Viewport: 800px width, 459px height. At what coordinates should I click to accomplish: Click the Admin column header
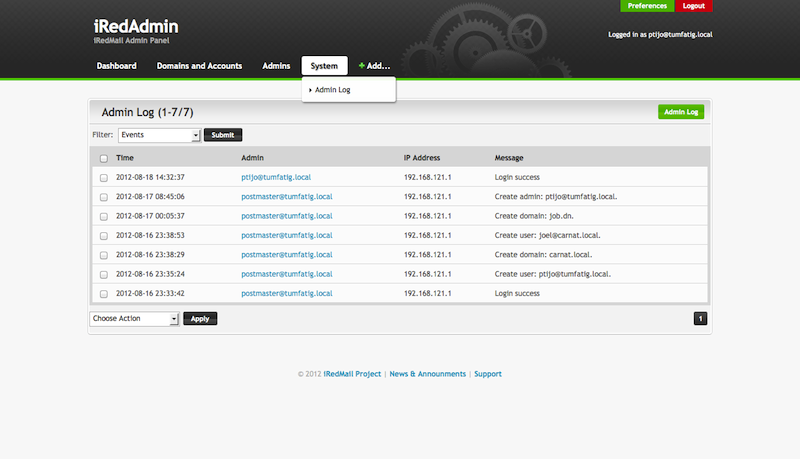[x=253, y=158]
